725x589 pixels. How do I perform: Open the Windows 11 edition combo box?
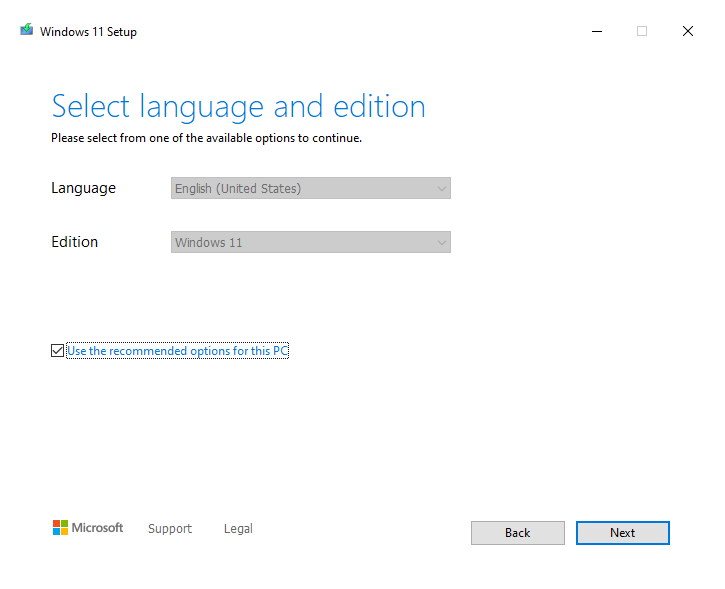click(x=311, y=242)
